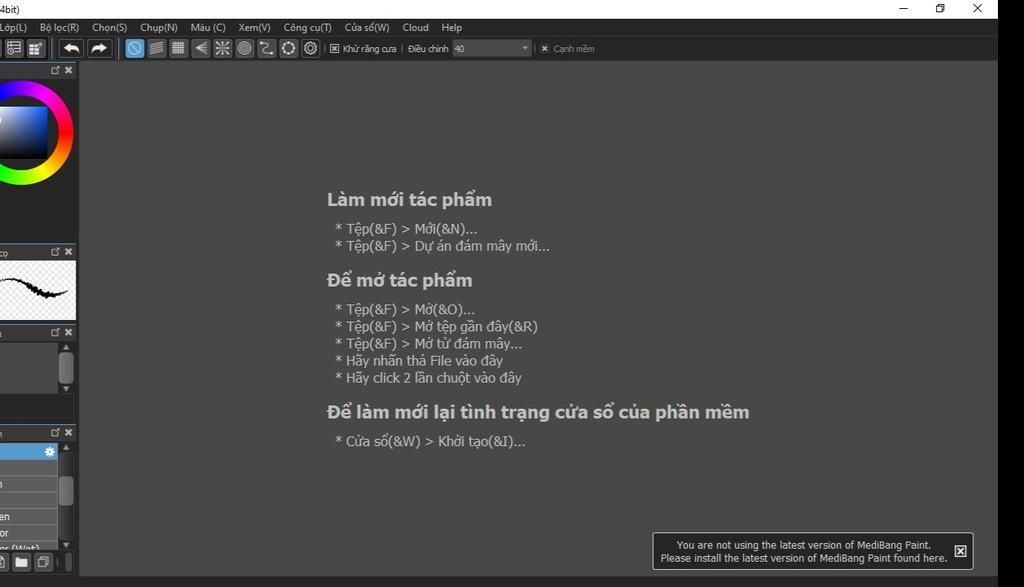Click the grid-with-pencil toolbar icon beside Undo
Screen dimensions: 1024x587
[x=35, y=48]
